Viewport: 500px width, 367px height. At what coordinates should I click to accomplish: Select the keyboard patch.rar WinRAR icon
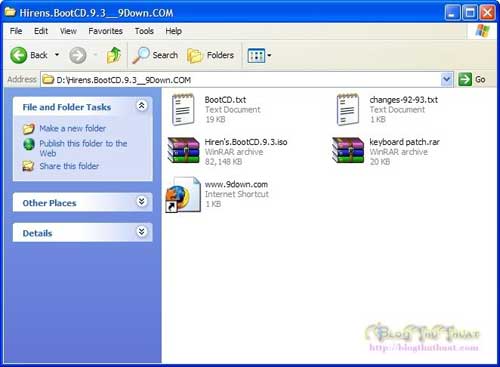click(x=348, y=150)
